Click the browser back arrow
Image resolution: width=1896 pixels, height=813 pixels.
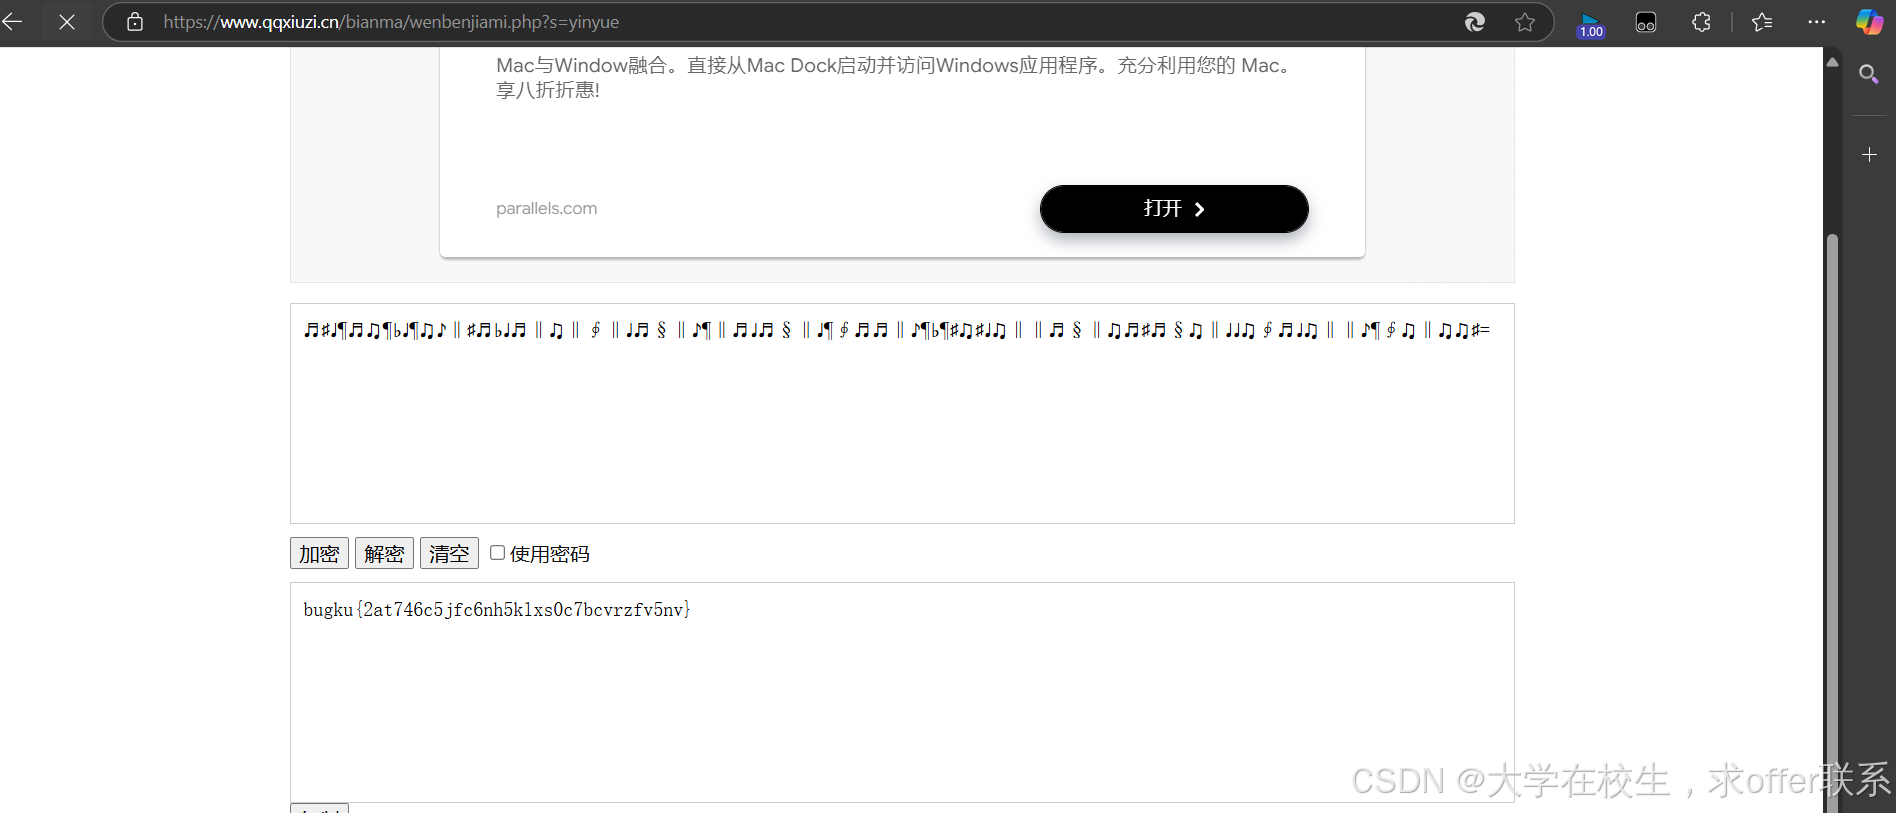(13, 21)
